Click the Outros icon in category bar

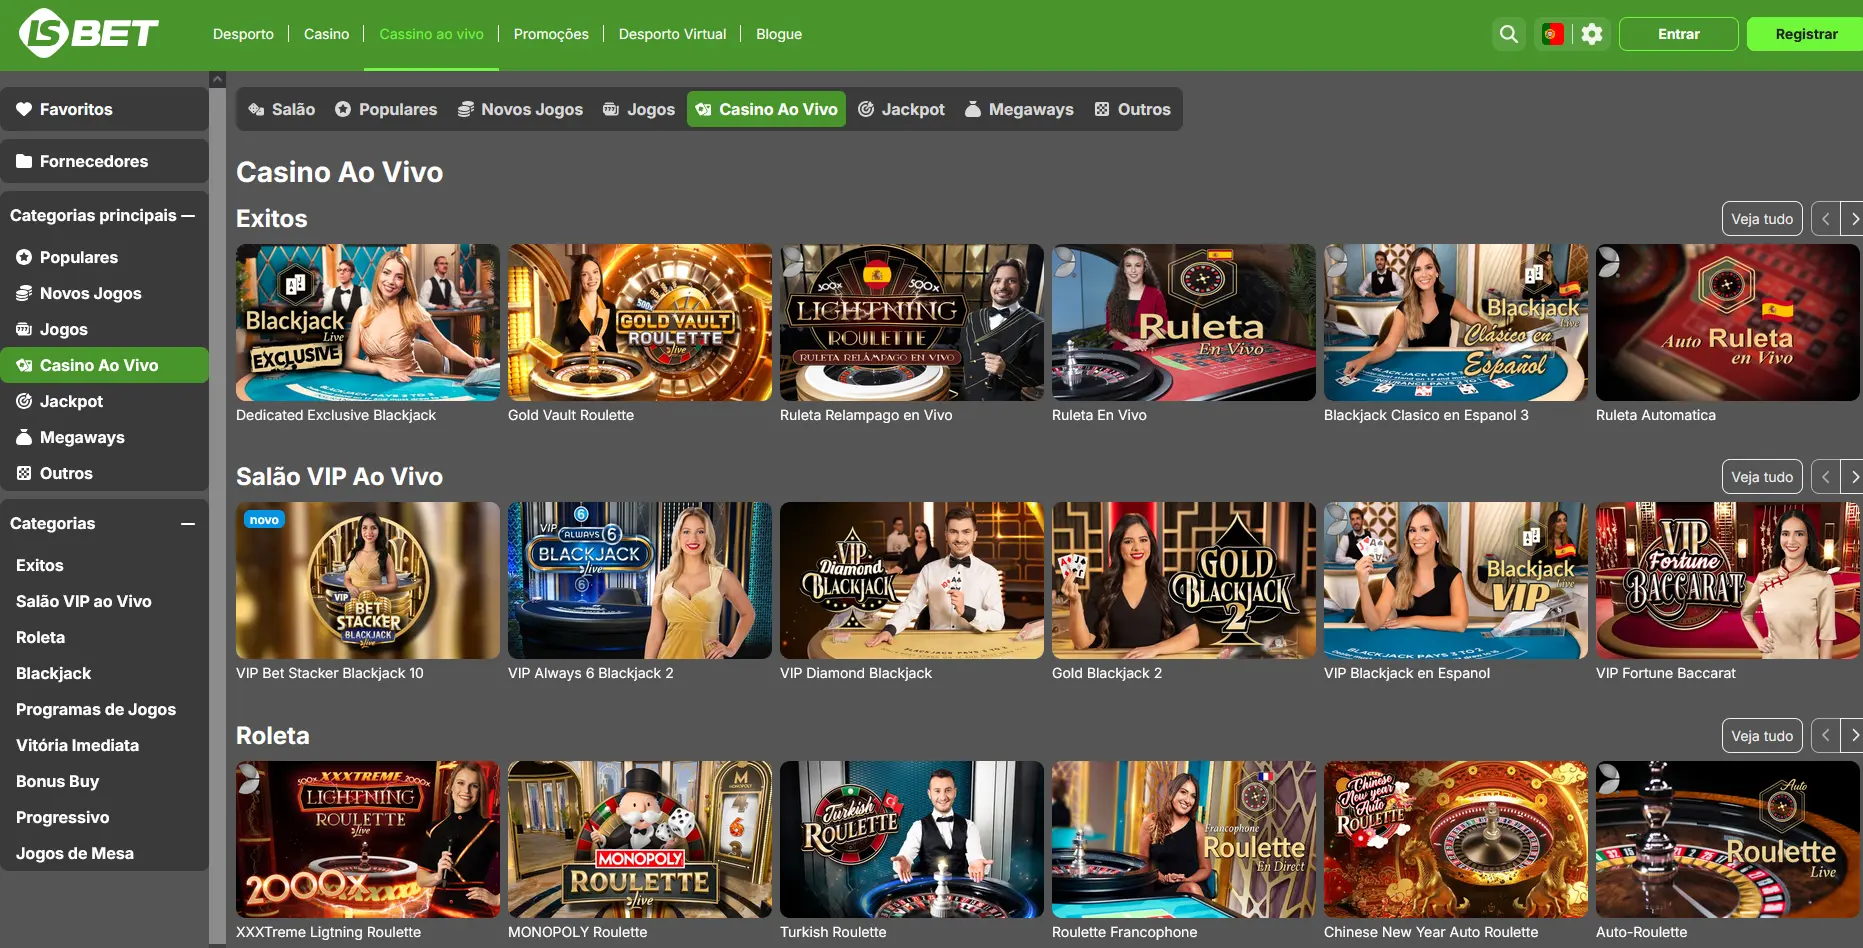[x=1102, y=109]
